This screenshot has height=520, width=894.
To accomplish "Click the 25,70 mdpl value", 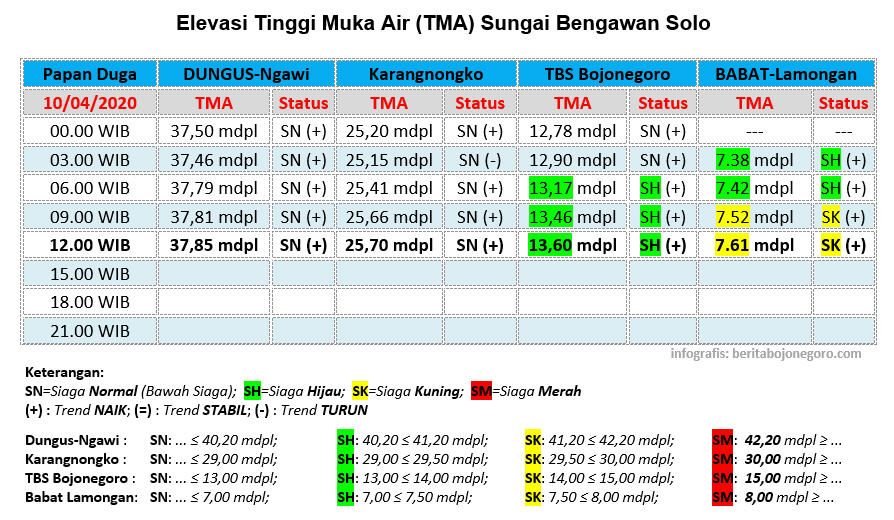I will click(389, 245).
